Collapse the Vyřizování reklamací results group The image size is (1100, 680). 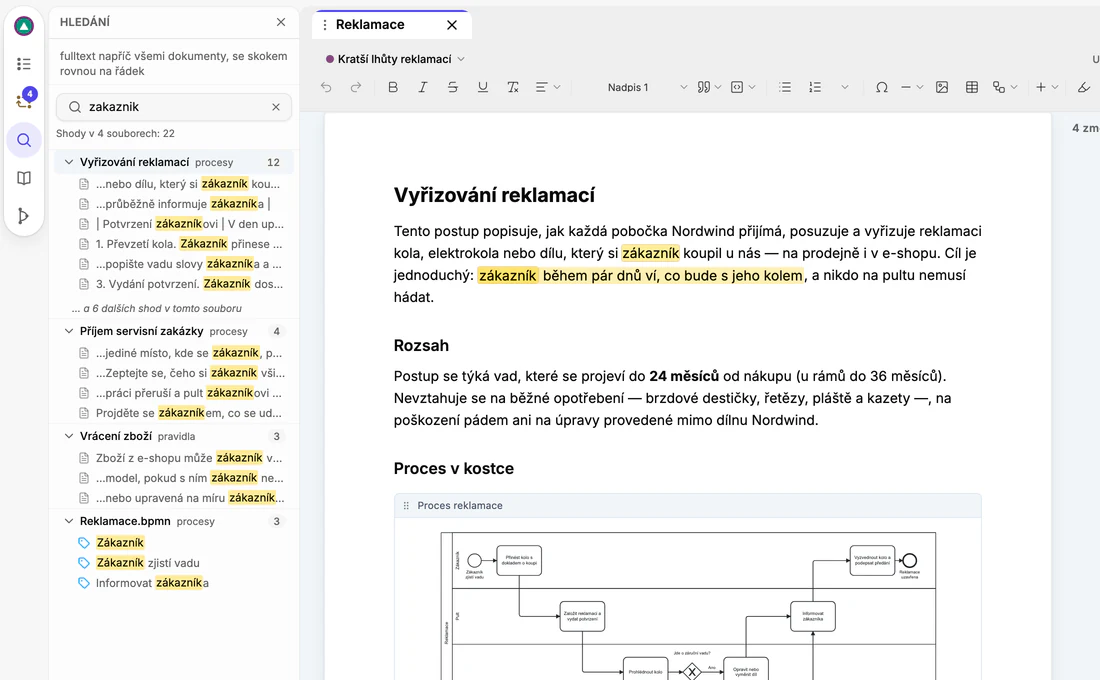(x=69, y=162)
